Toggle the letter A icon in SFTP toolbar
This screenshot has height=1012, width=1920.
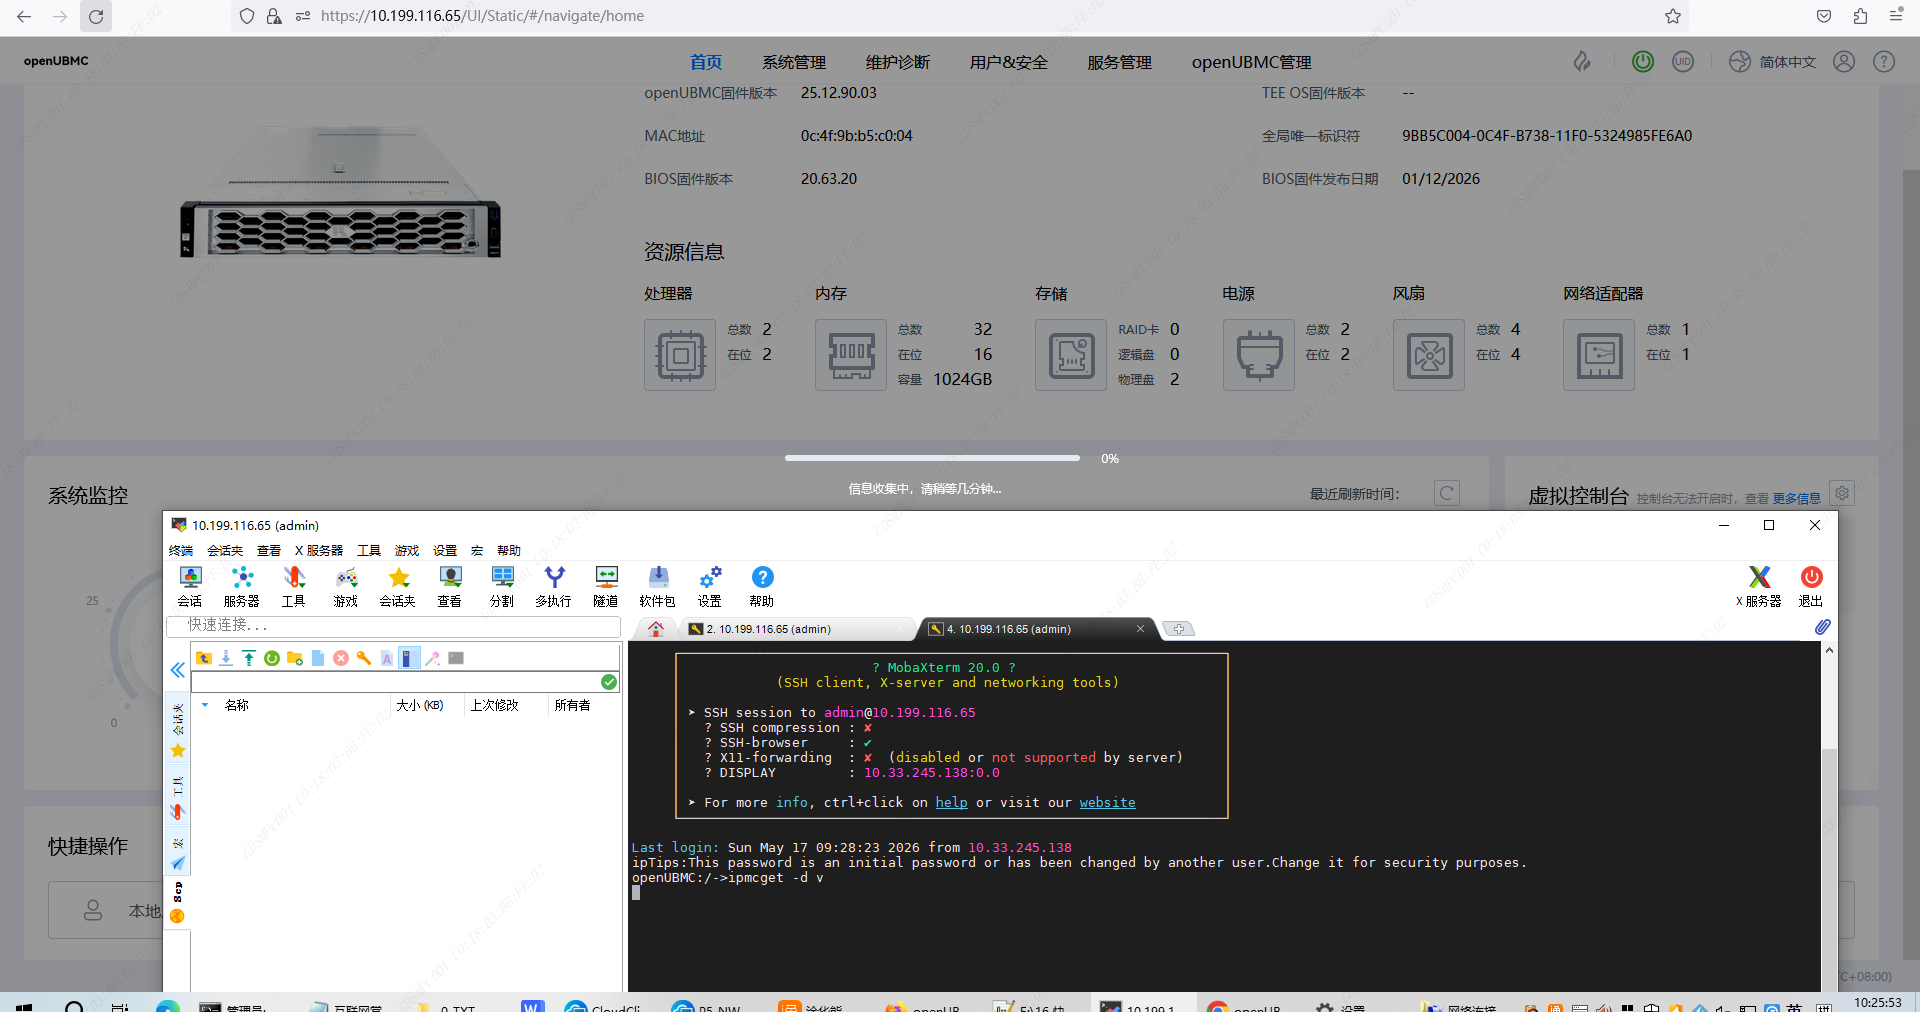tap(387, 658)
